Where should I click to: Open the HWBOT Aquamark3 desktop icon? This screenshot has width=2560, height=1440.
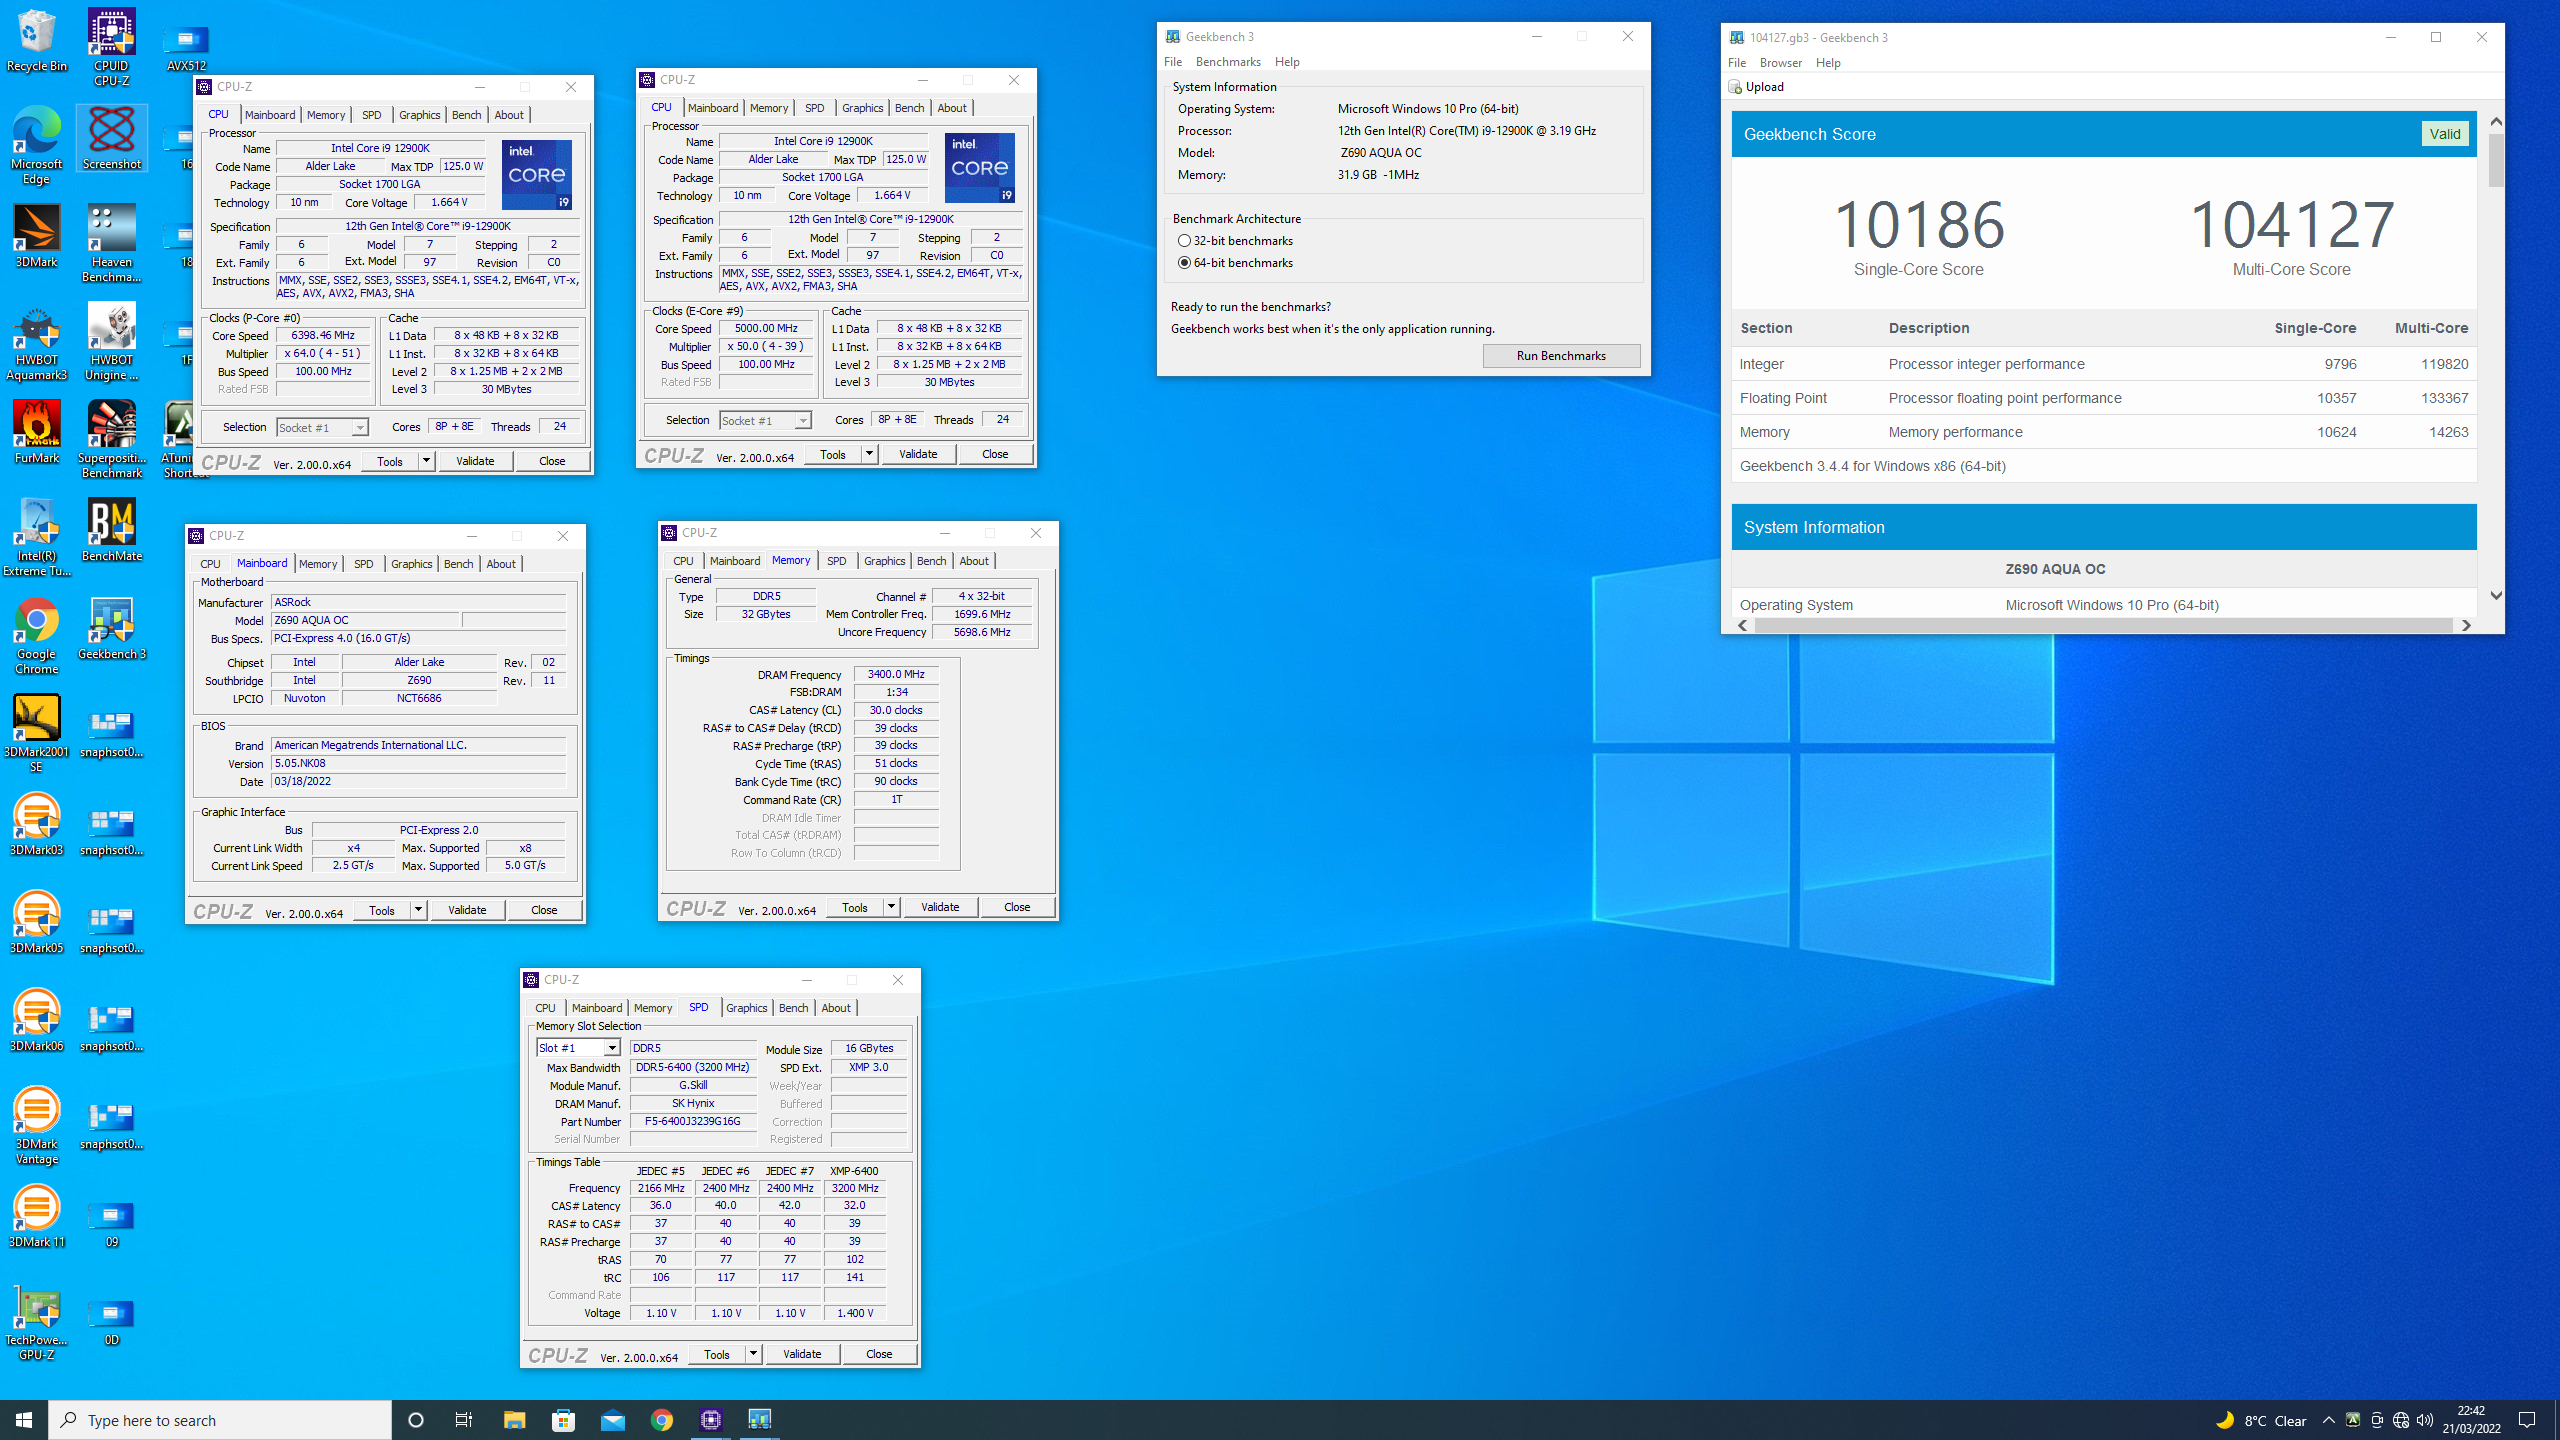pyautogui.click(x=37, y=342)
